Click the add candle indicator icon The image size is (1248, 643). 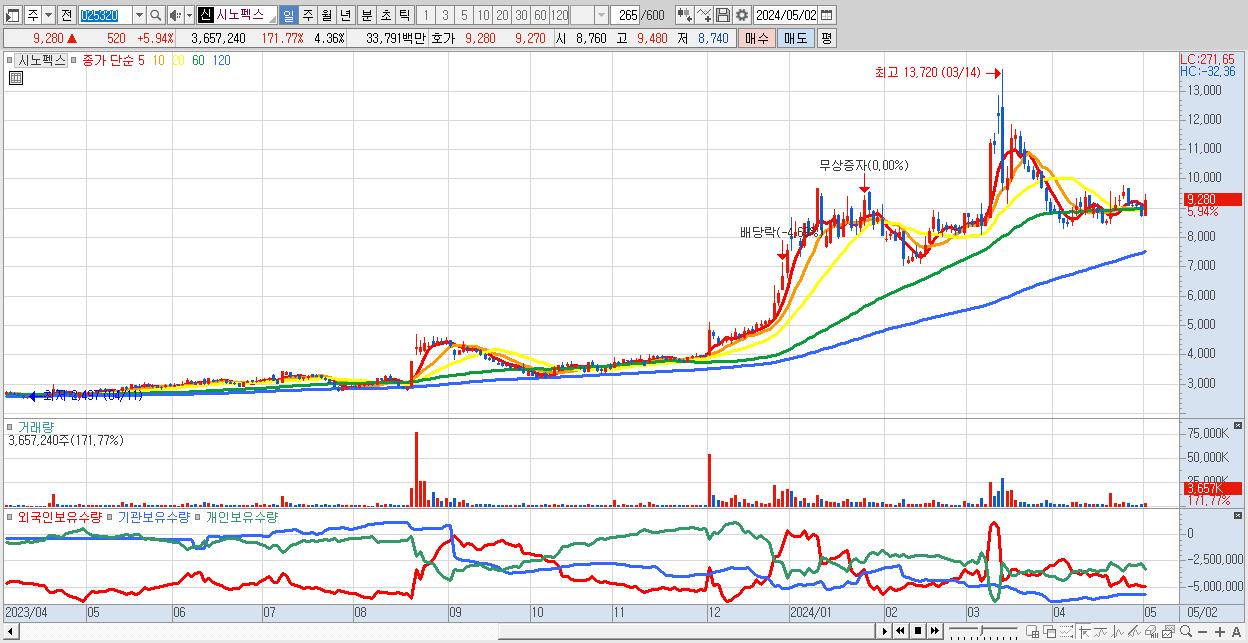pyautogui.click(x=685, y=15)
